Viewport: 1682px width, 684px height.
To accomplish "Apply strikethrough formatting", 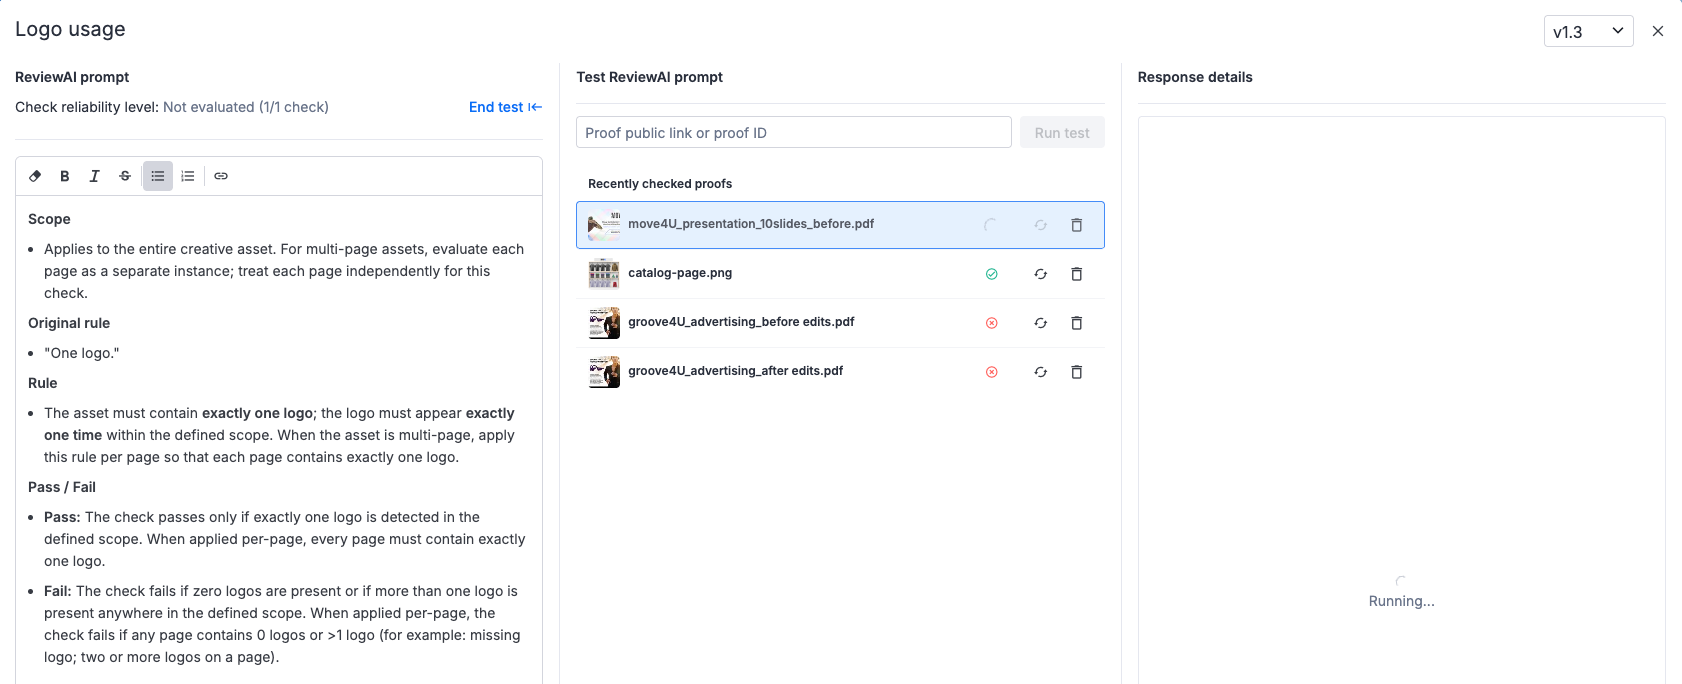I will pyautogui.click(x=125, y=176).
